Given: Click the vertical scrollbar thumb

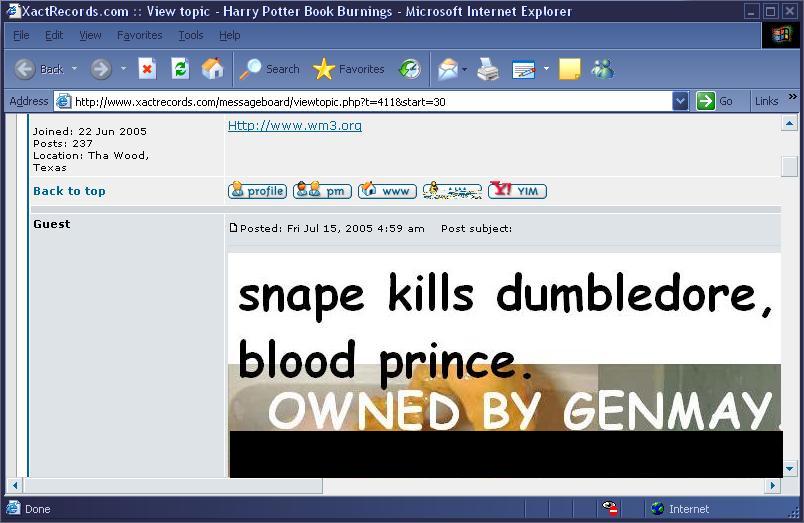Looking at the screenshot, I should (789, 167).
